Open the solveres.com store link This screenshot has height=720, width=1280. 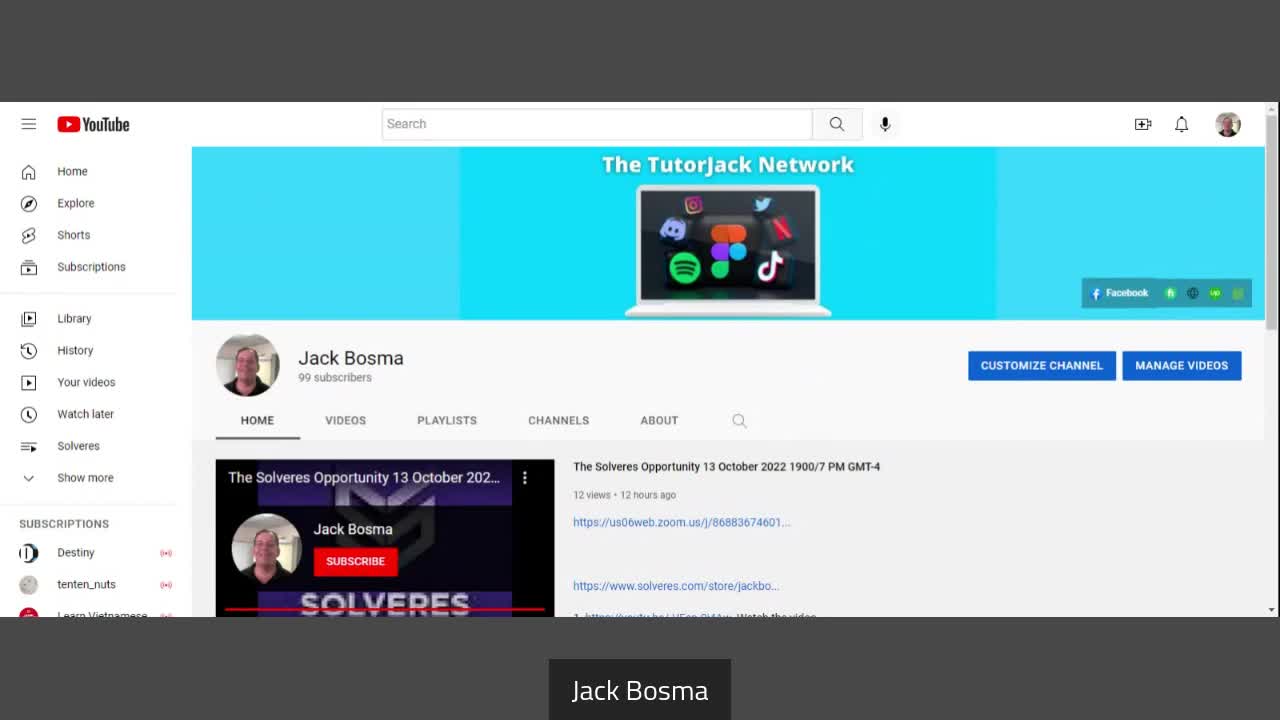click(676, 586)
